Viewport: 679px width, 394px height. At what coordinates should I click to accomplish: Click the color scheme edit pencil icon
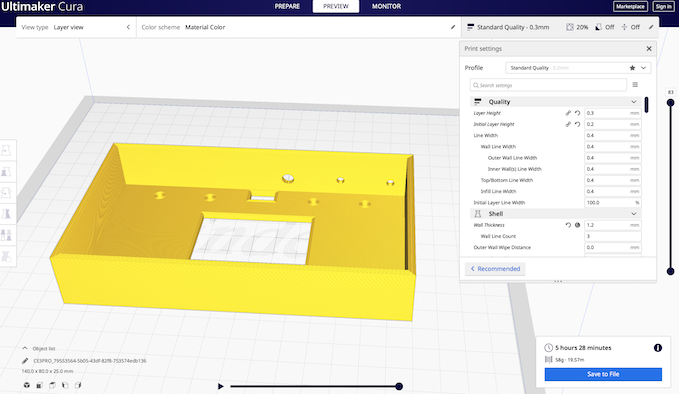(453, 27)
